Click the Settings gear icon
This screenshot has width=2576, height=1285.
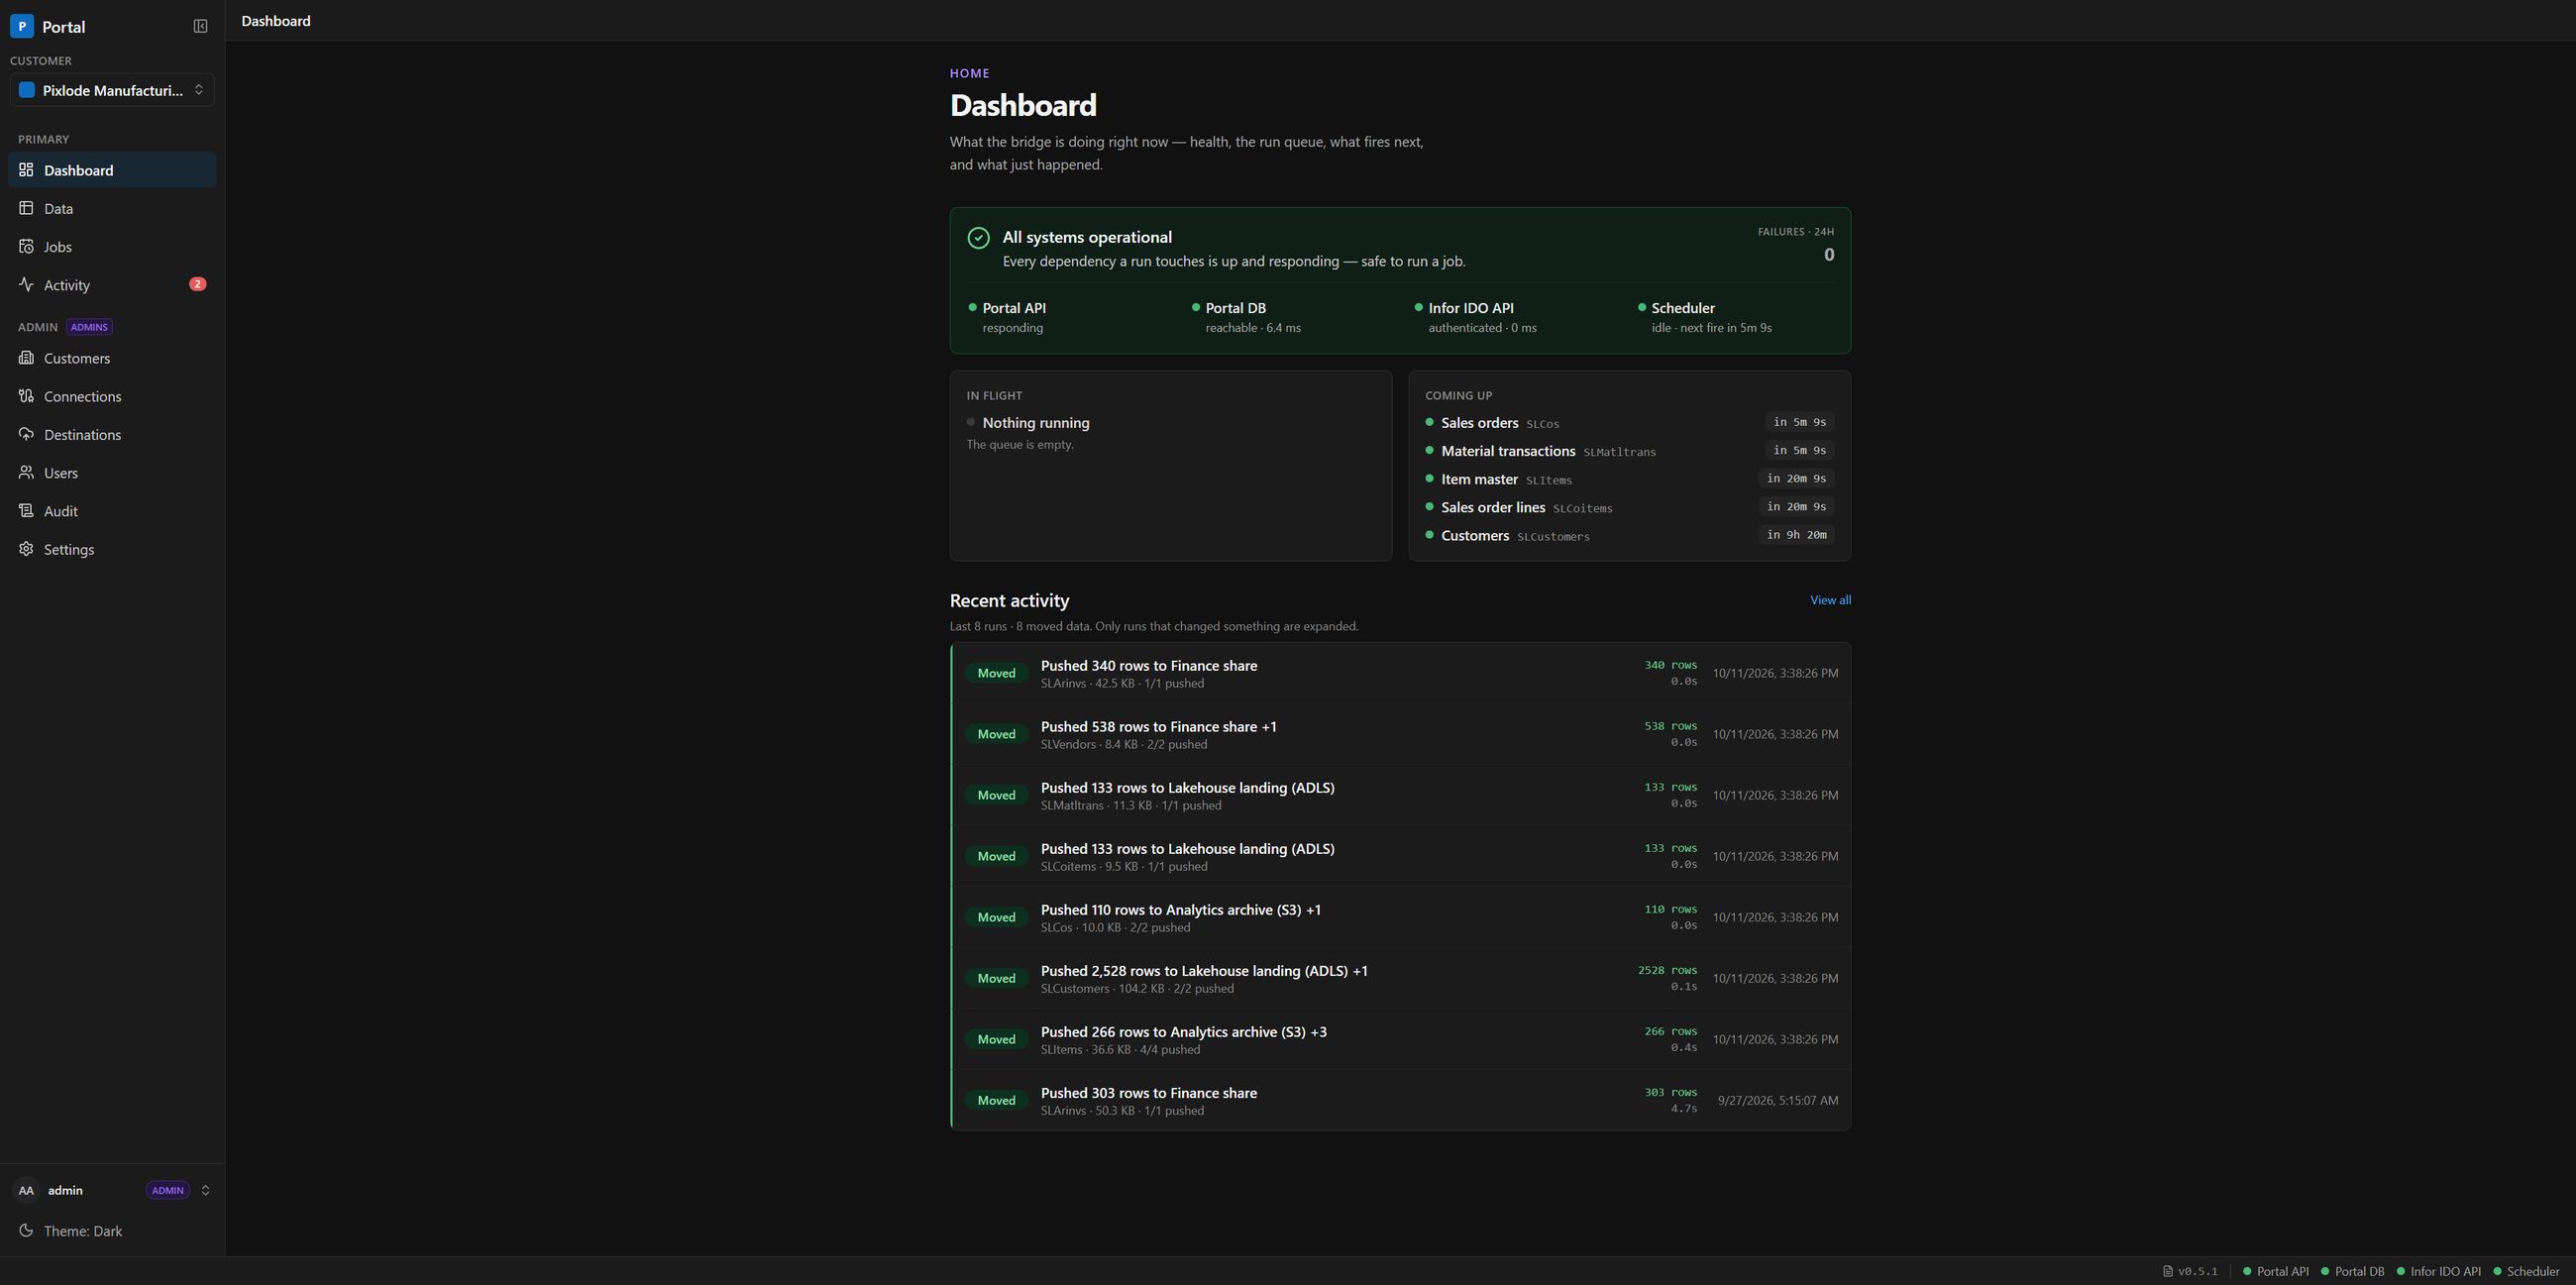click(27, 549)
